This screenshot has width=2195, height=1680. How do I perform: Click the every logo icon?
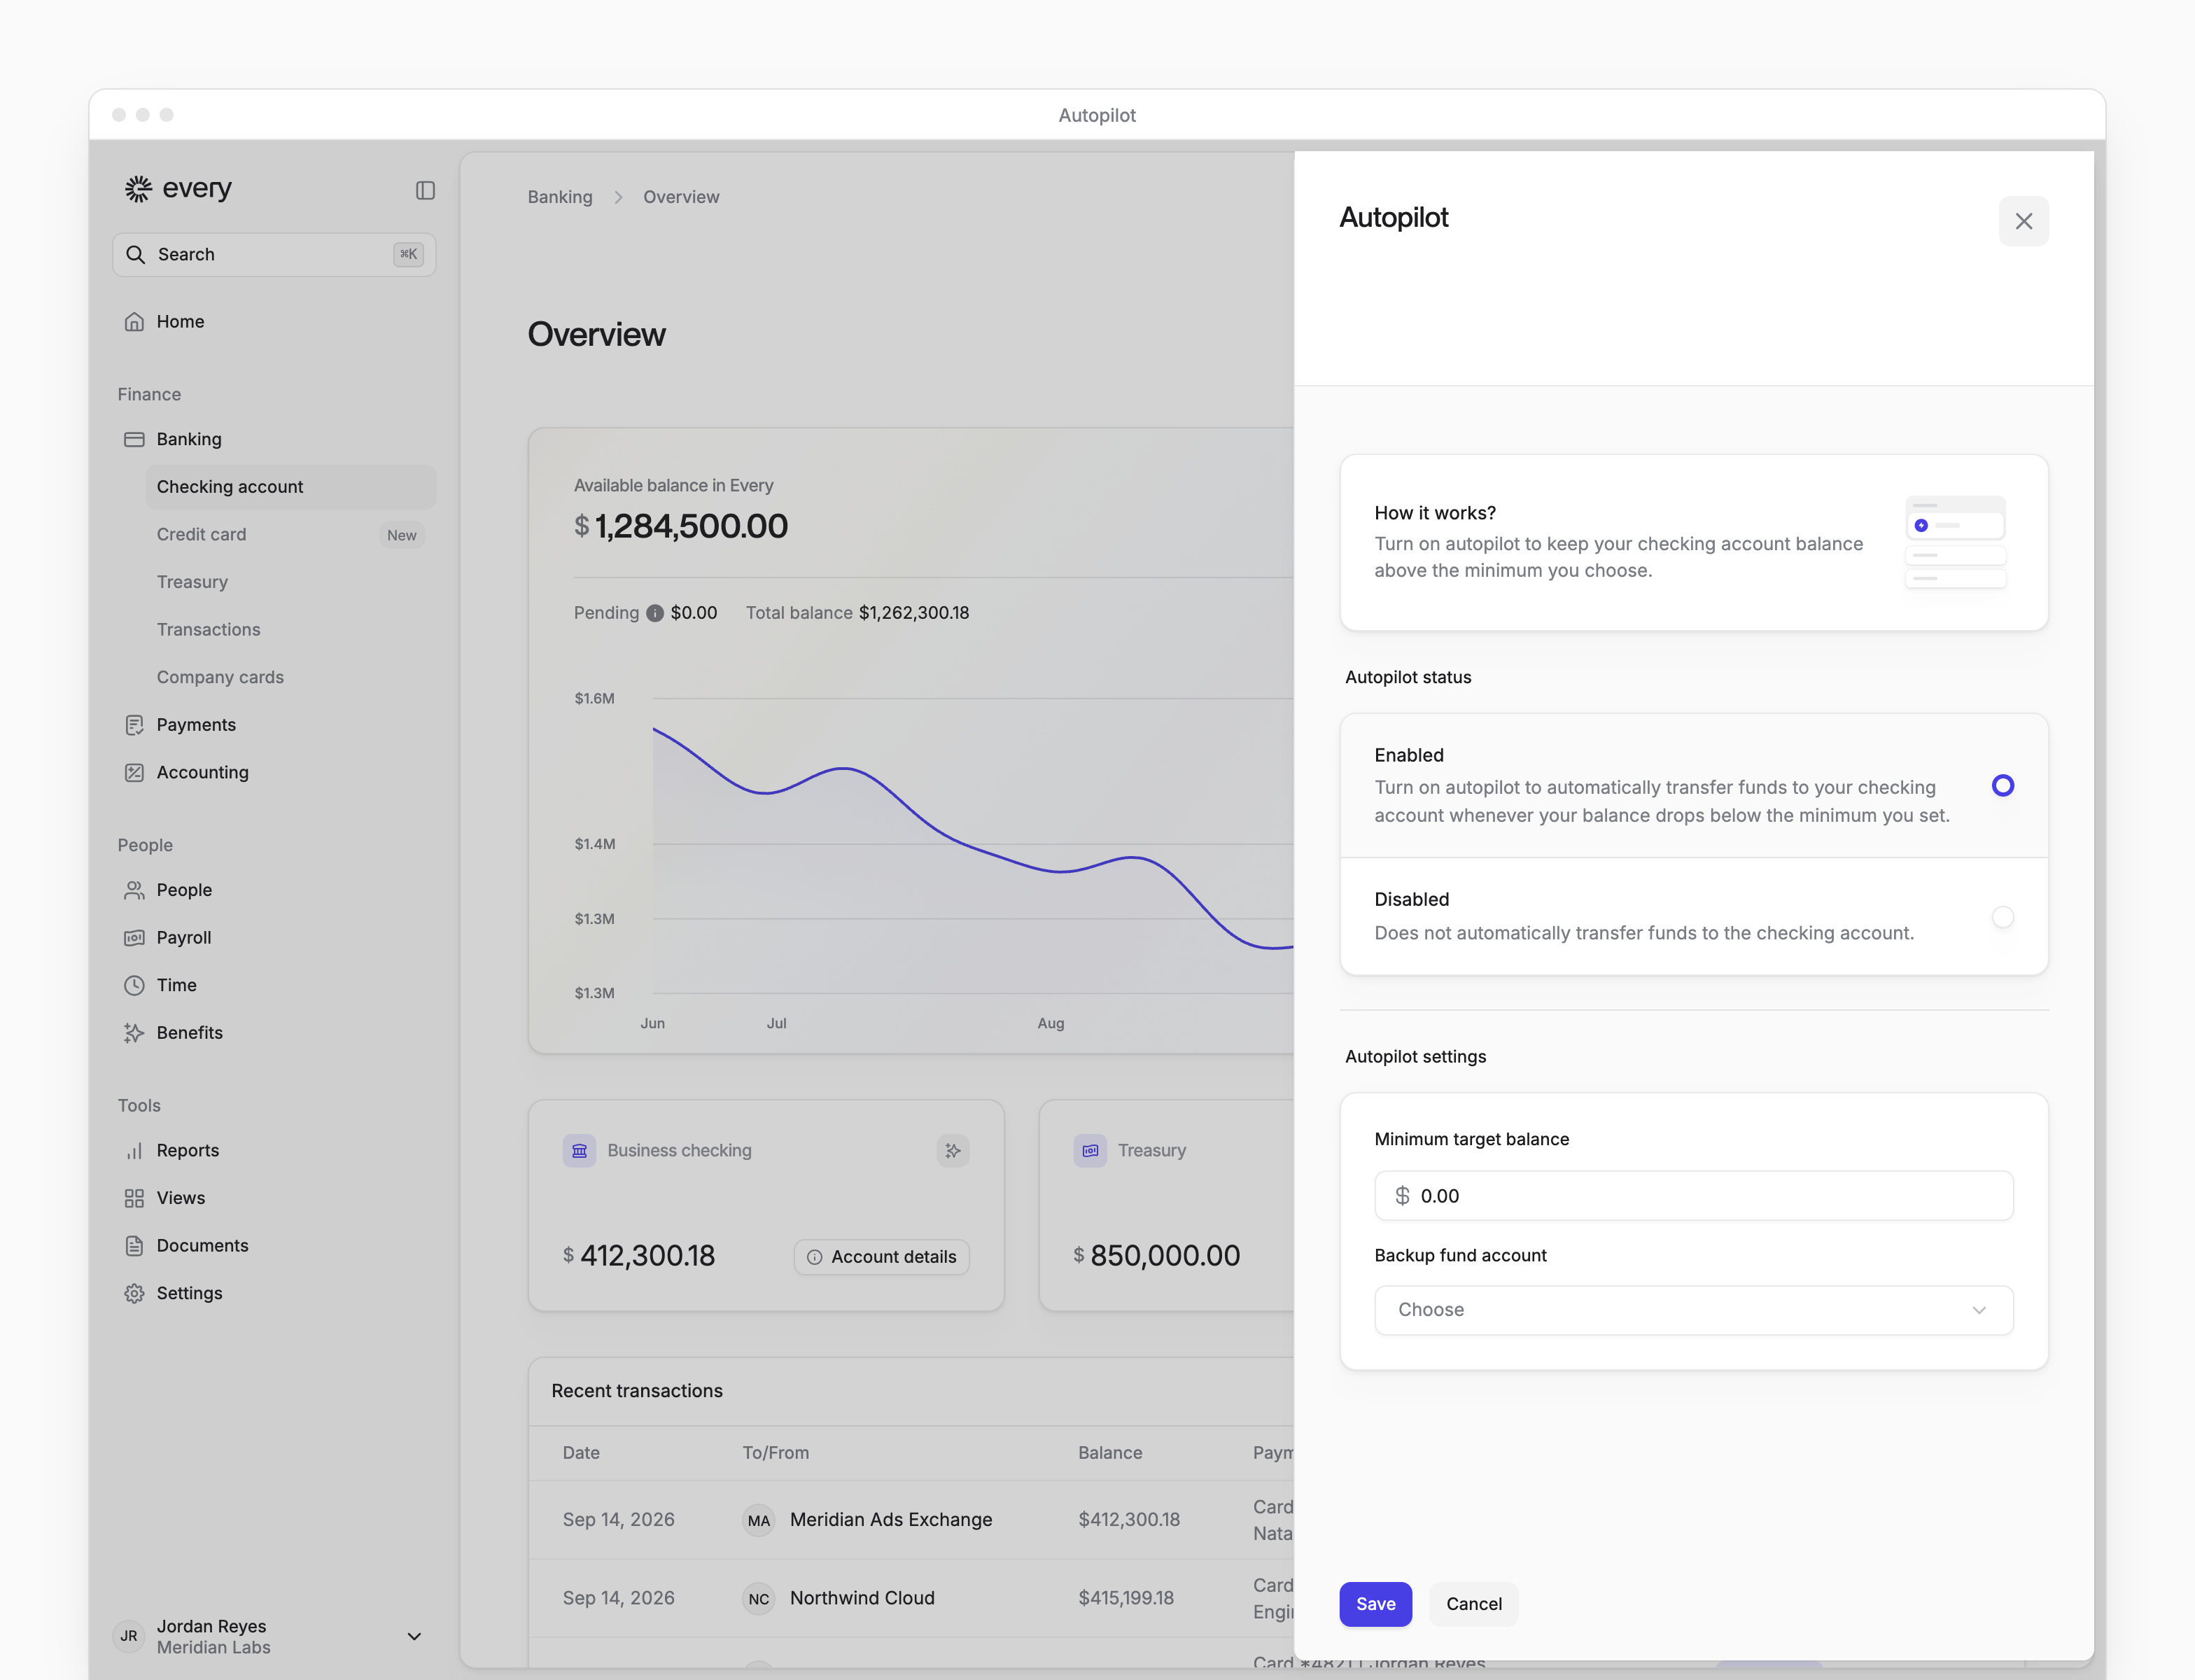(138, 188)
